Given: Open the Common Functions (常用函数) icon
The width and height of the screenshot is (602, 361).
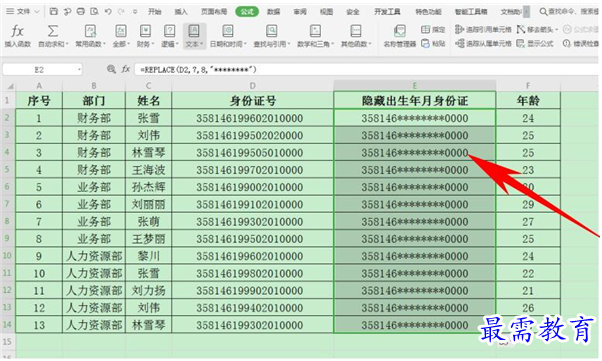Looking at the screenshot, I should pos(90,31).
